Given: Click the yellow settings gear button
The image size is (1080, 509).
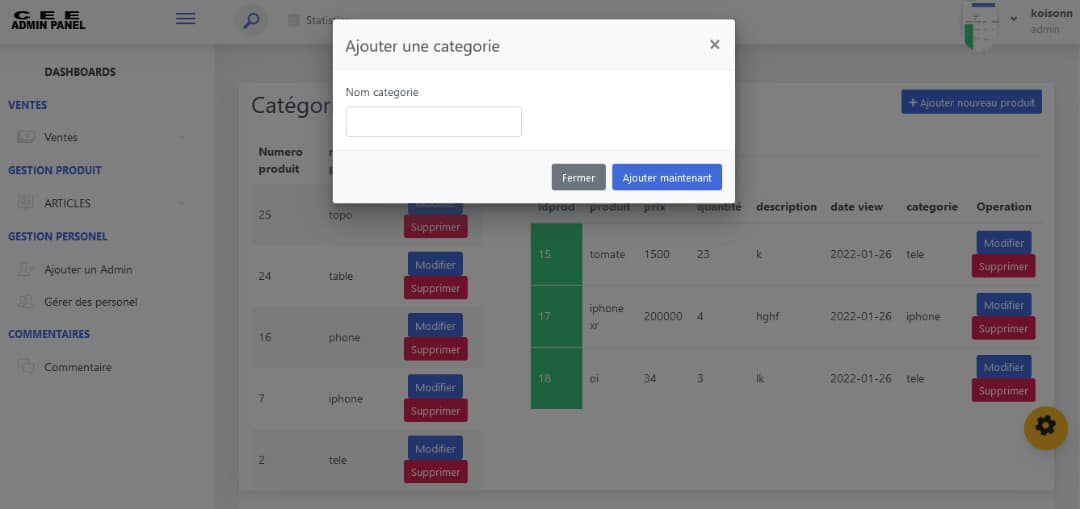Looking at the screenshot, I should click(x=1045, y=427).
